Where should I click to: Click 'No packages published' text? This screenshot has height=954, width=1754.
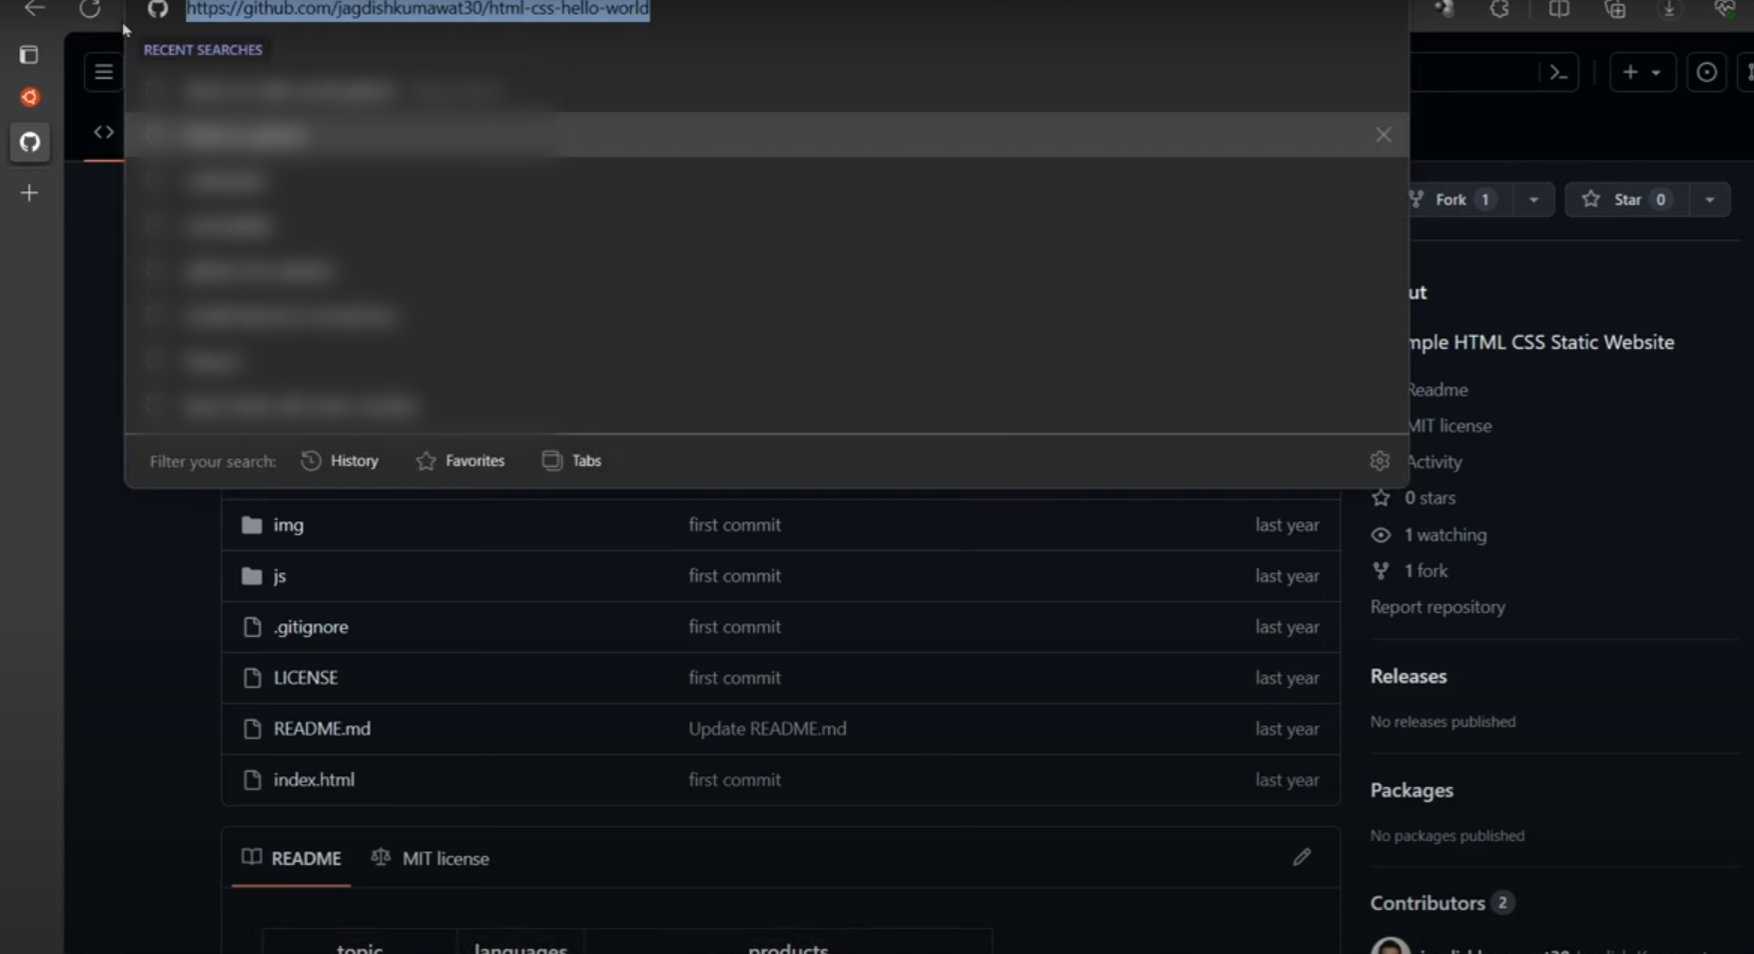click(1447, 836)
